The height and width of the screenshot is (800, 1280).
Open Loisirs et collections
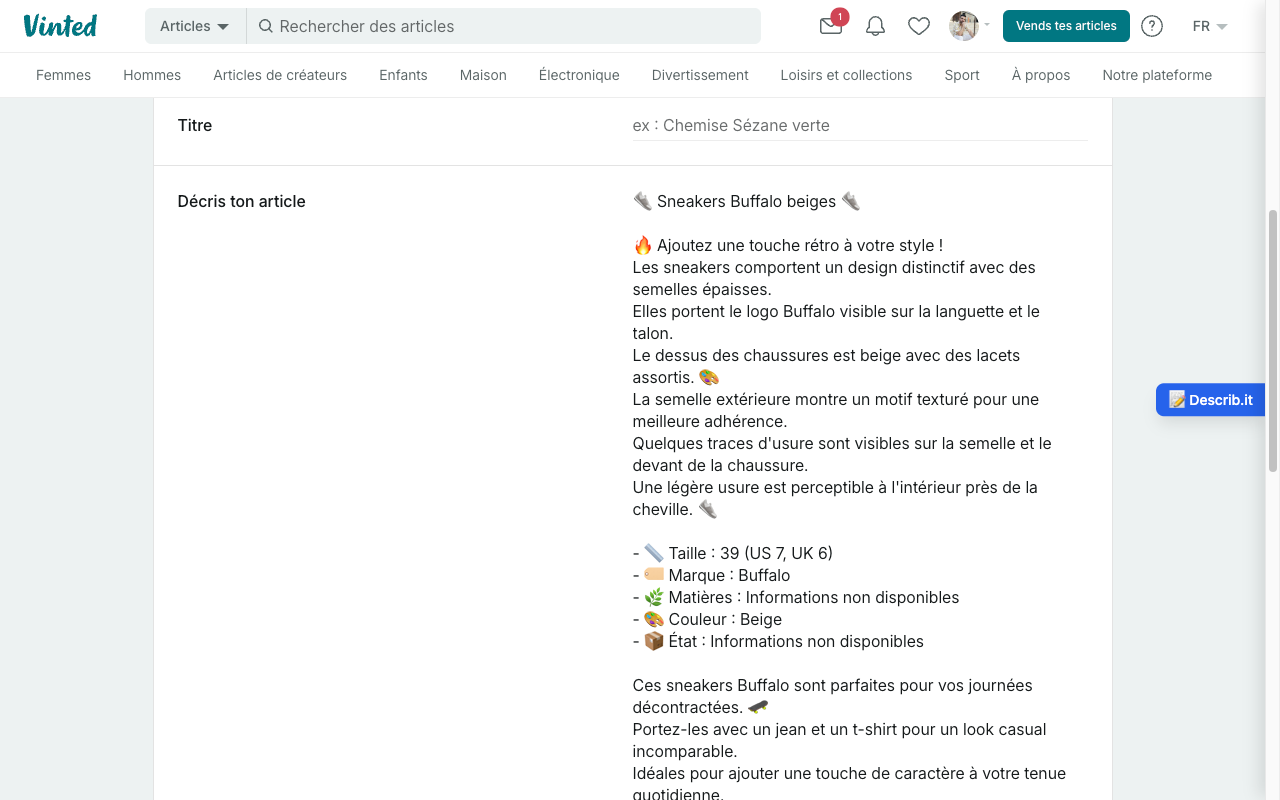click(846, 75)
